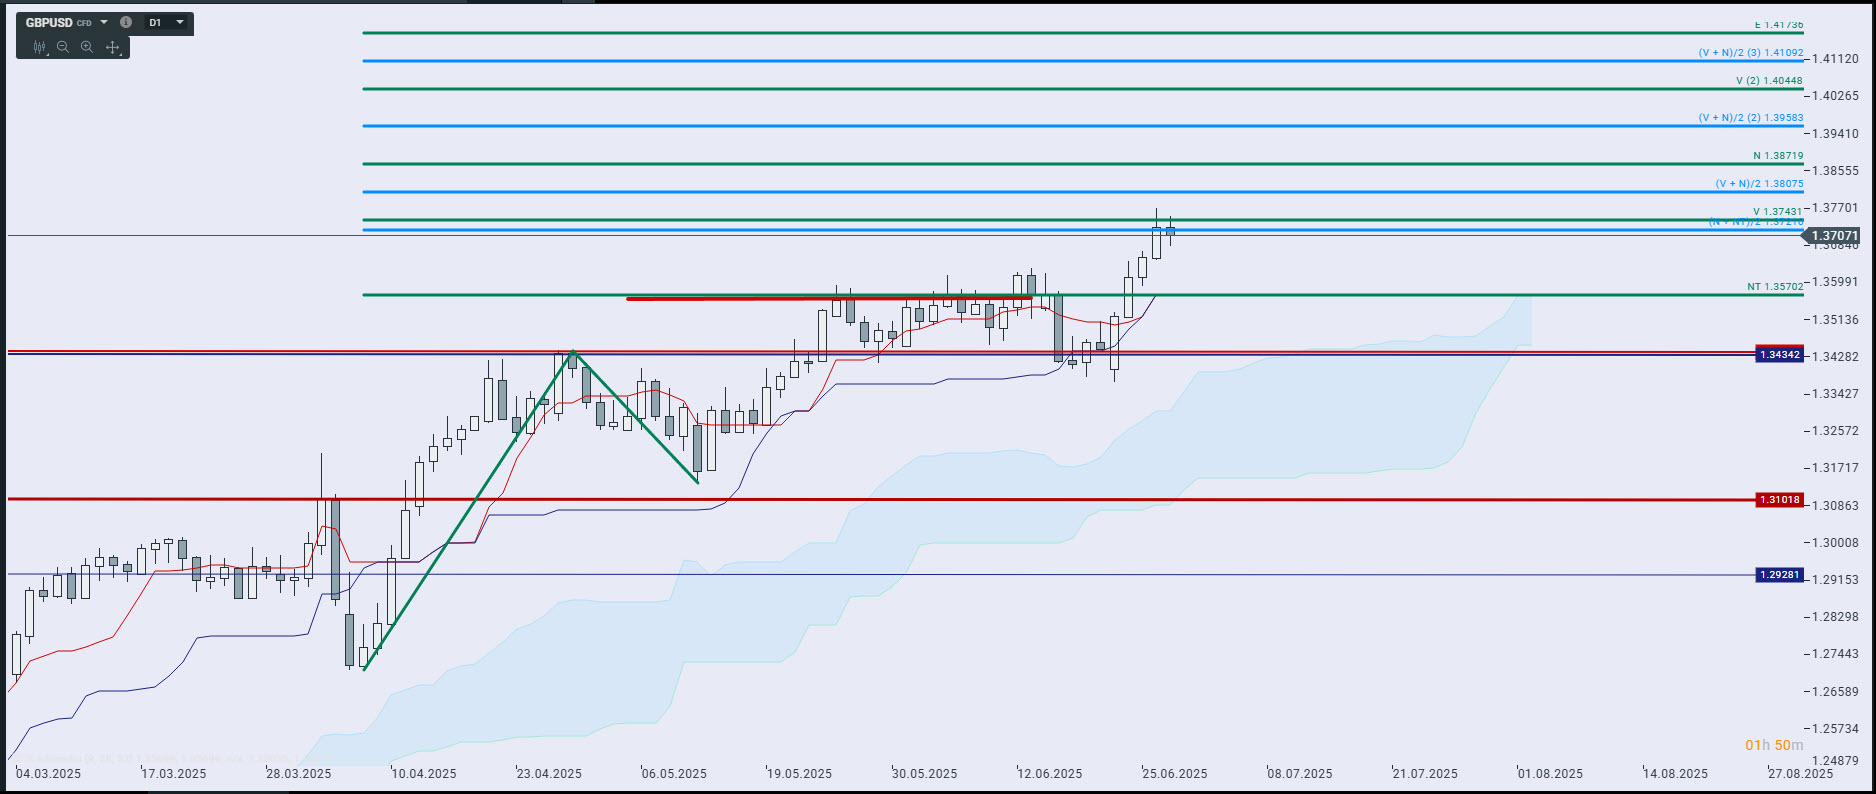Click the 12.06.2025 date on time axis
This screenshot has height=794, width=1876.
point(1050,774)
